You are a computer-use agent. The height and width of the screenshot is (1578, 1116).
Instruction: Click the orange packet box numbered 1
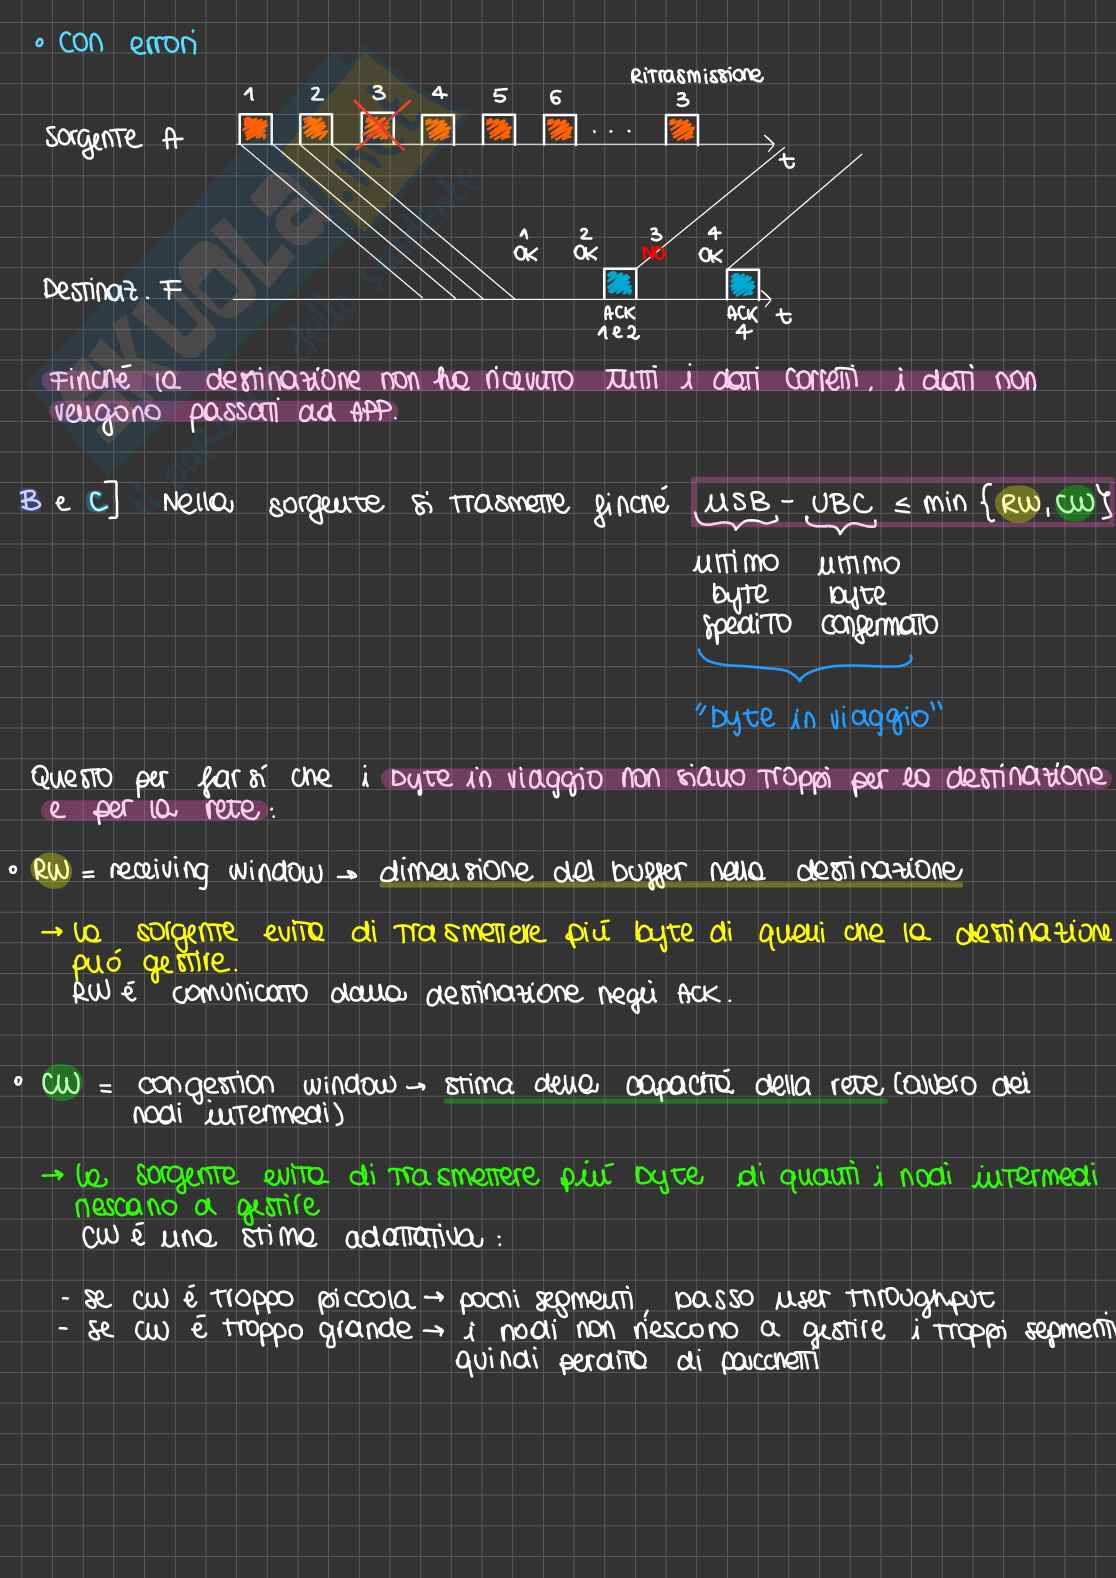(255, 129)
